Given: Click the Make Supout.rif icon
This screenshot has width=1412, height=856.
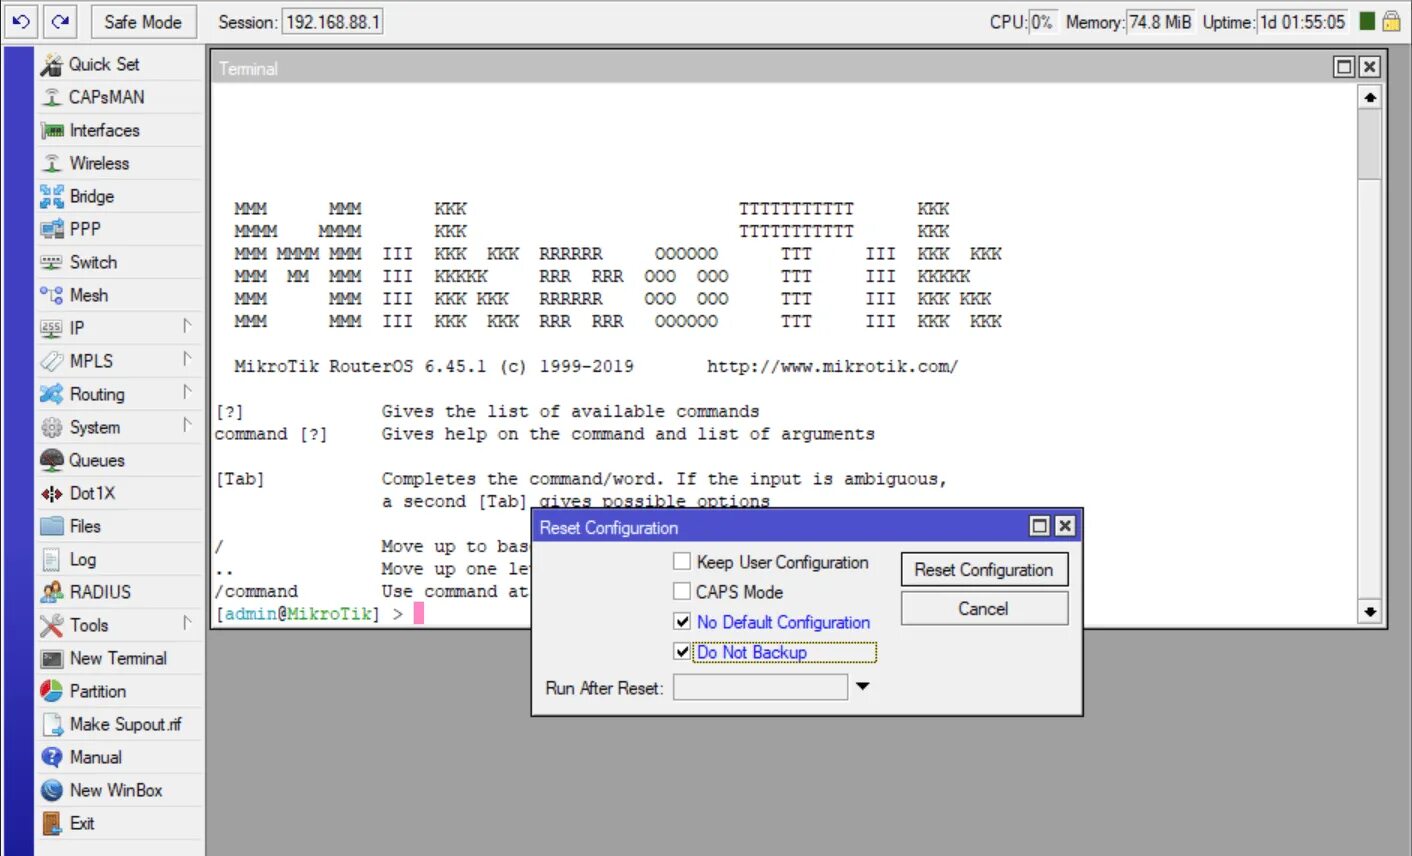Looking at the screenshot, I should click(52, 725).
